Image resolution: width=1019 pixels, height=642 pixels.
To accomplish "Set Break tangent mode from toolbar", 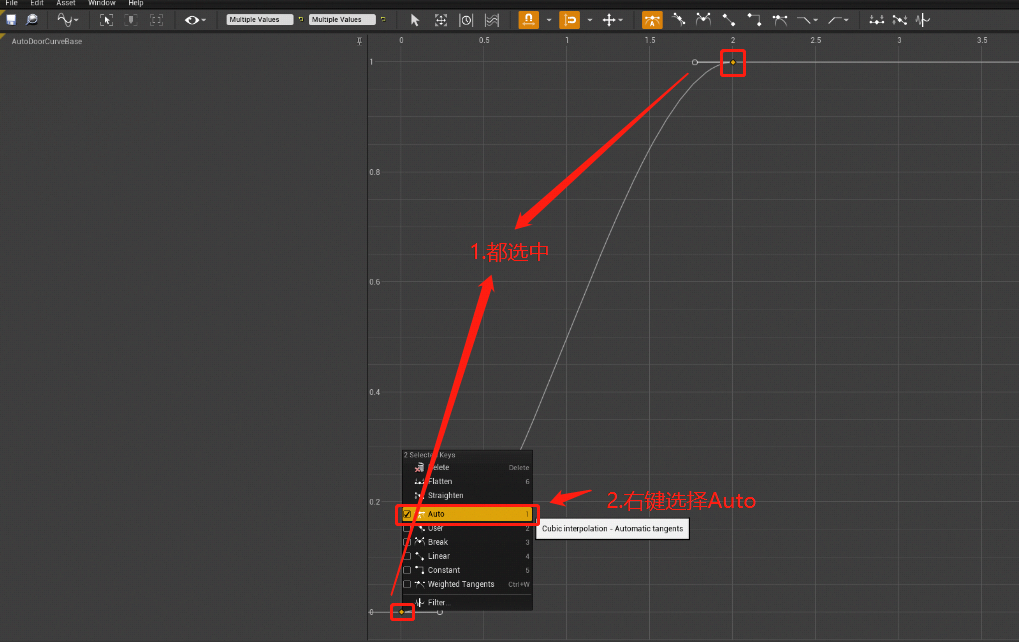I will (x=703, y=20).
